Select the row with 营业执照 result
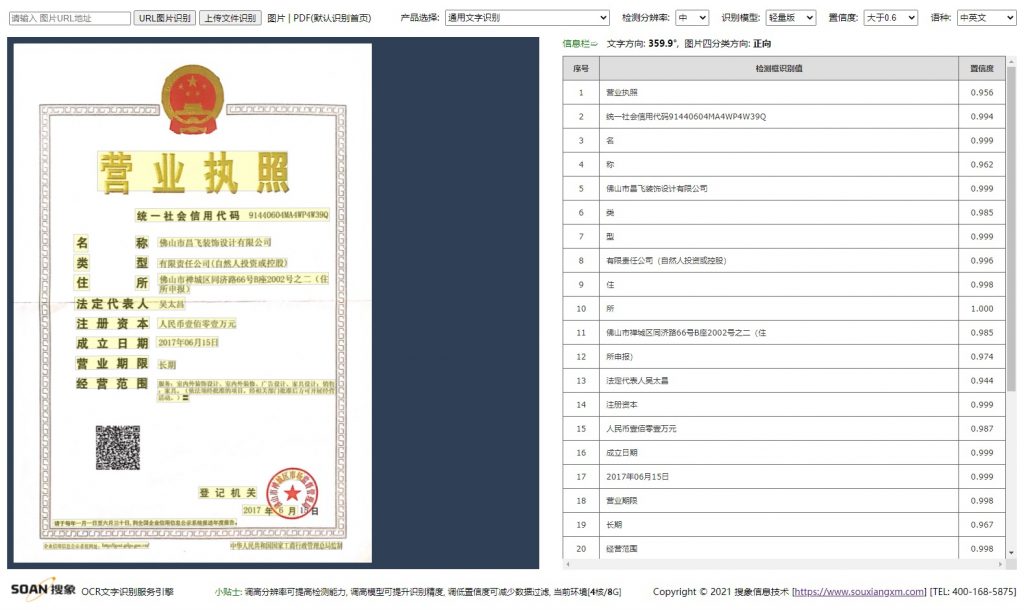1024x610 pixels. pyautogui.click(x=784, y=93)
